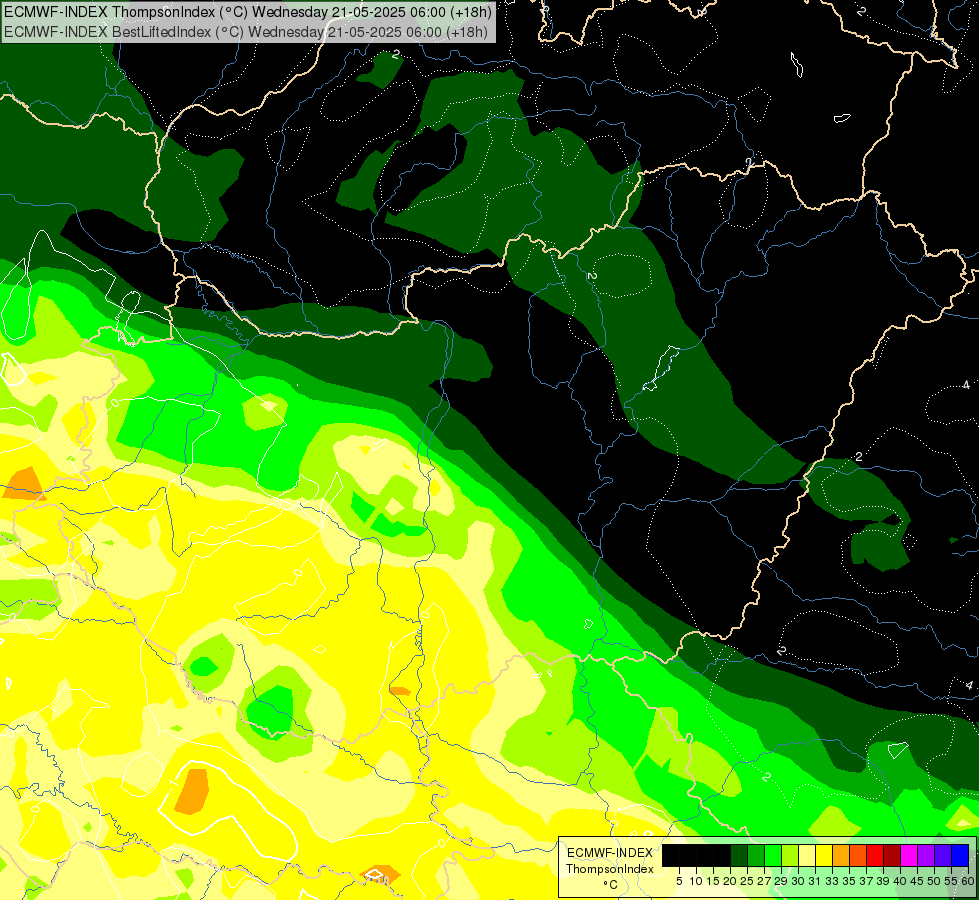Screen dimensions: 979x900
Task: Click the legend label 'ThompsonIndex'
Action: pyautogui.click(x=610, y=869)
